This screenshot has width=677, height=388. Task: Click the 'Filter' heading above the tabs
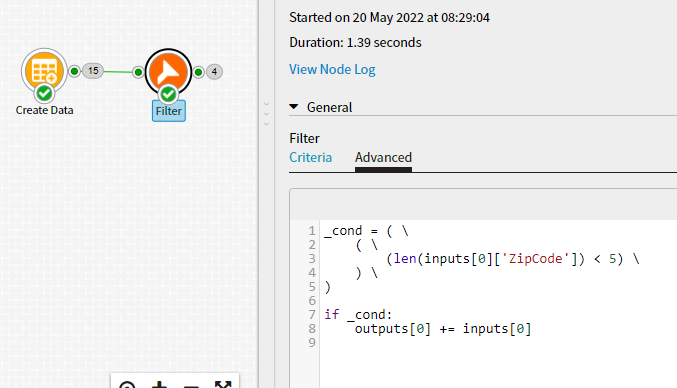304,139
